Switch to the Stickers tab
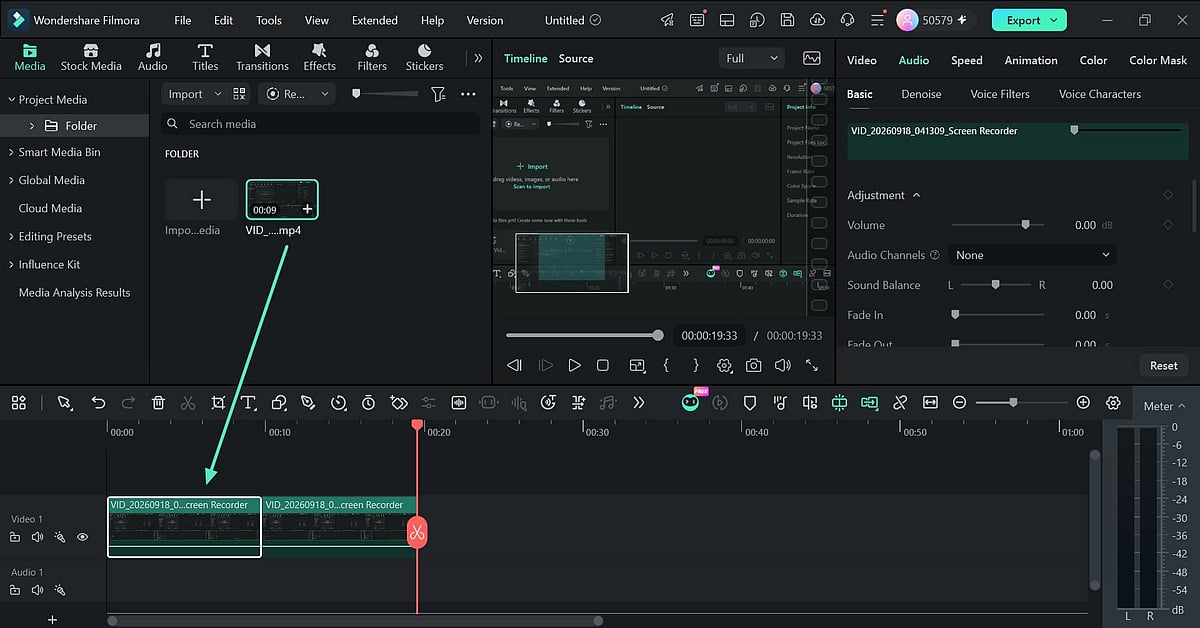Image resolution: width=1200 pixels, height=628 pixels. 424,58
